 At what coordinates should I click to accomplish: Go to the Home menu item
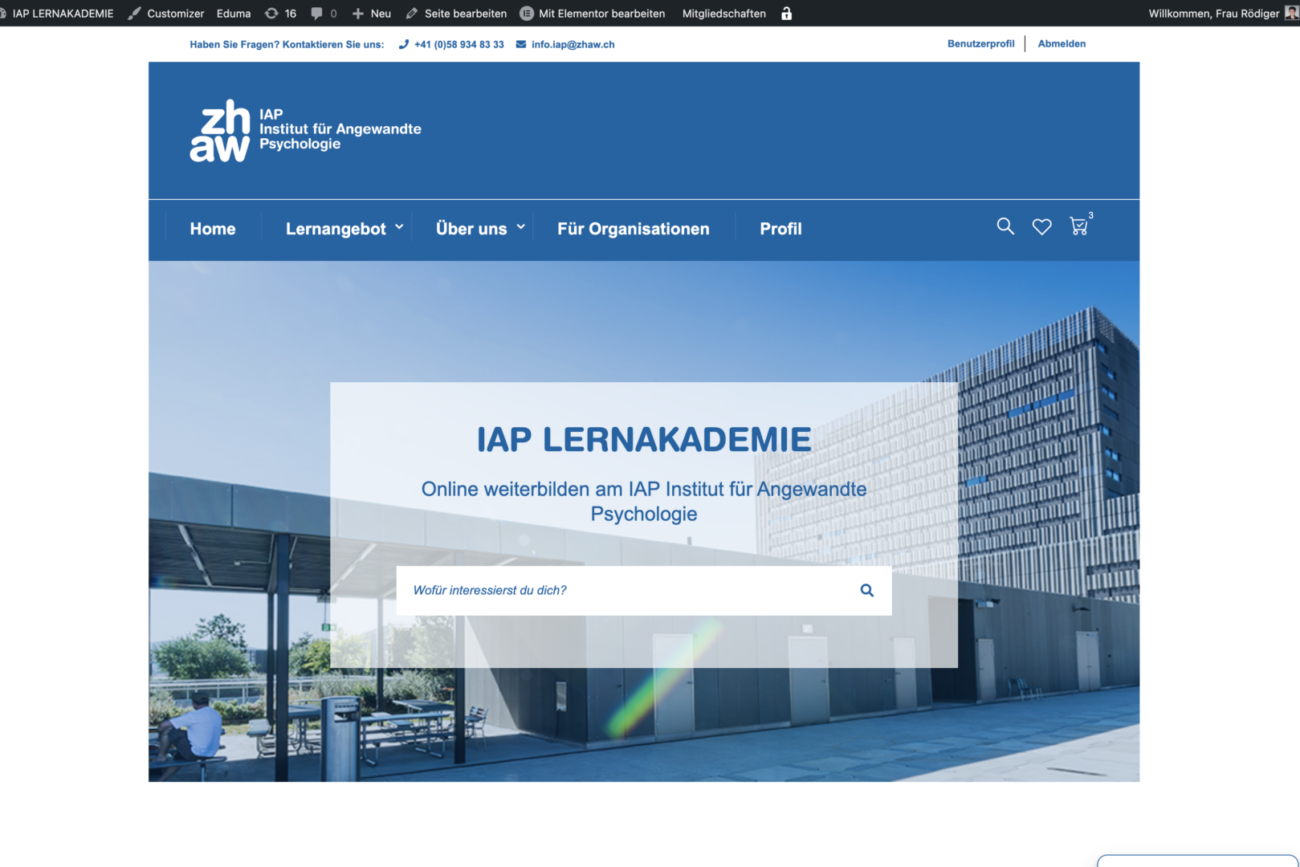213,229
